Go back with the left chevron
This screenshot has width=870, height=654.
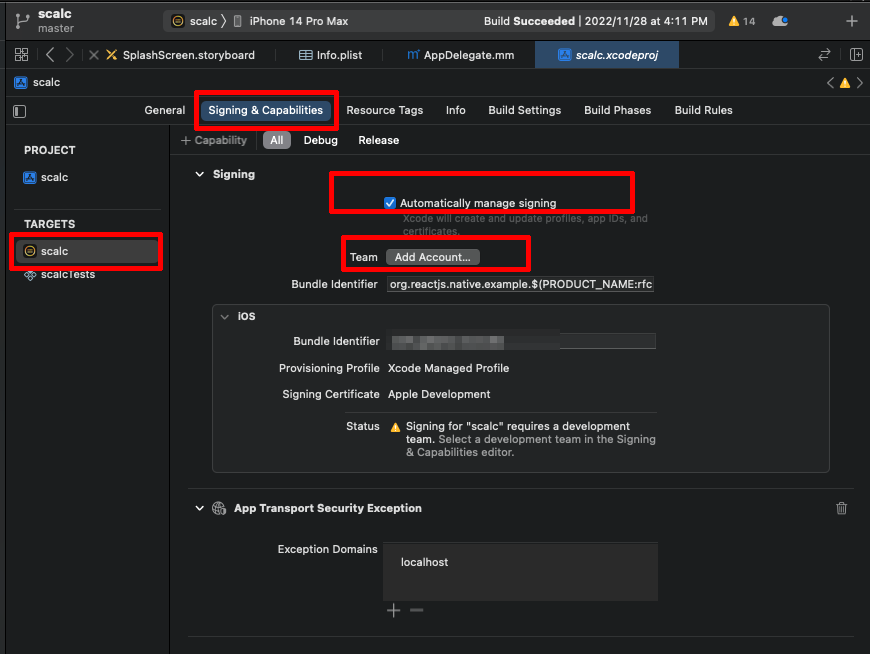click(x=50, y=54)
